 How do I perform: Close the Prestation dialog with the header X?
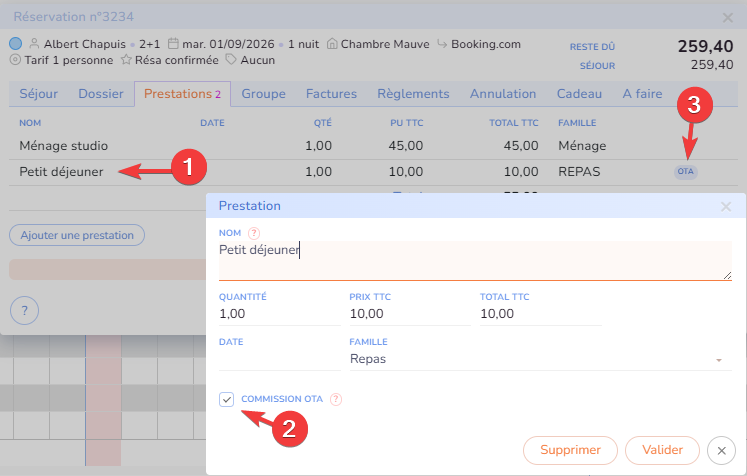(726, 206)
